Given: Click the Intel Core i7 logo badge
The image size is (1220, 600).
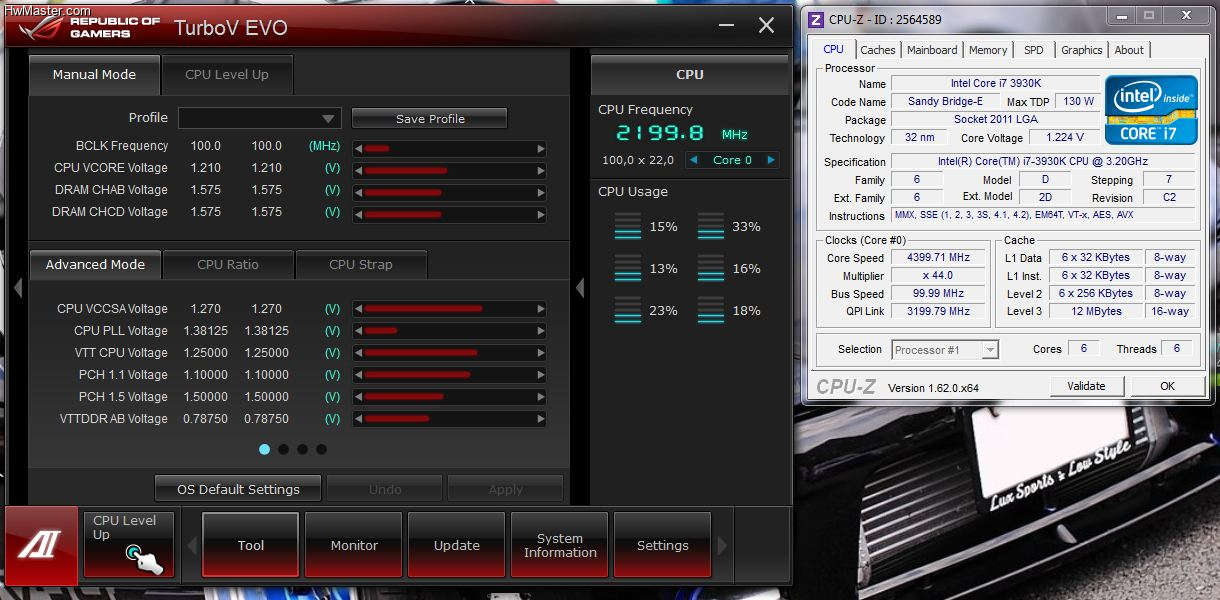Looking at the screenshot, I should 1151,110.
